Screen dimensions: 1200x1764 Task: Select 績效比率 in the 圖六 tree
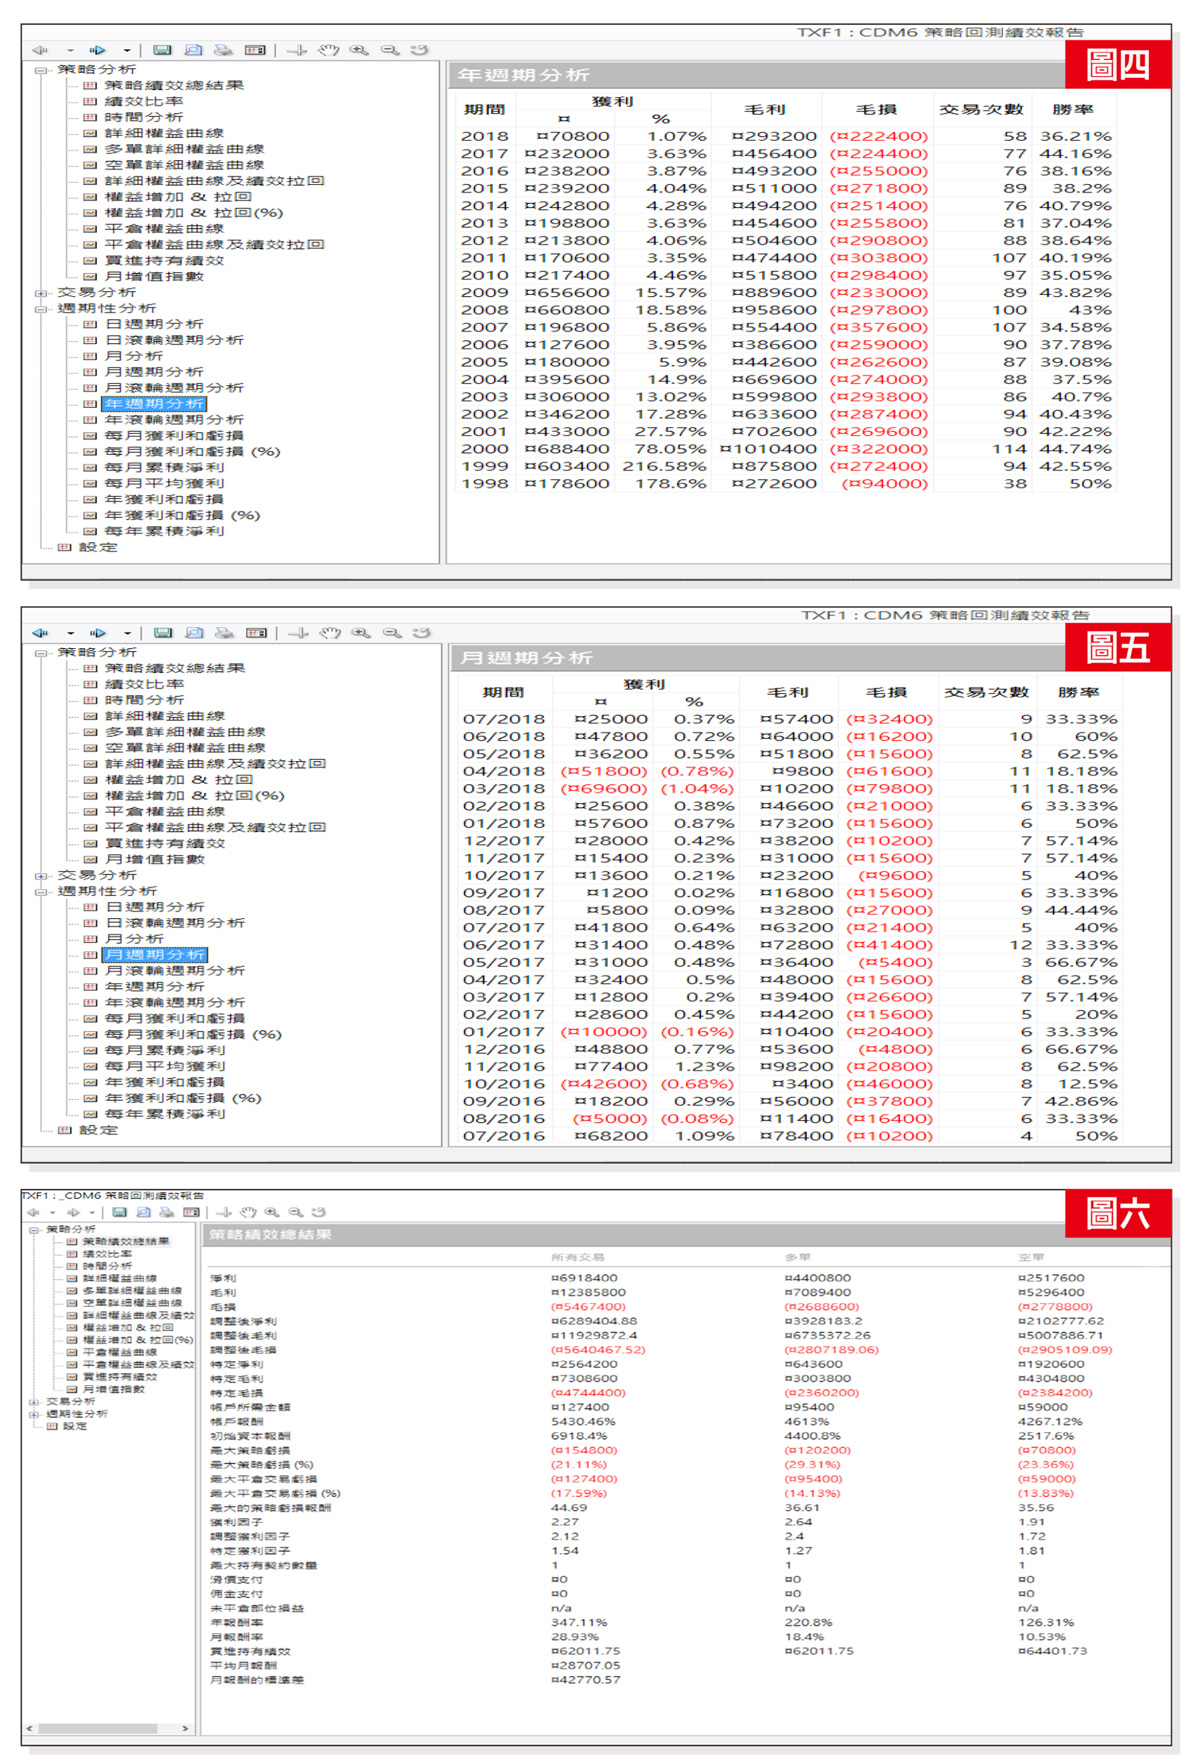106,1254
